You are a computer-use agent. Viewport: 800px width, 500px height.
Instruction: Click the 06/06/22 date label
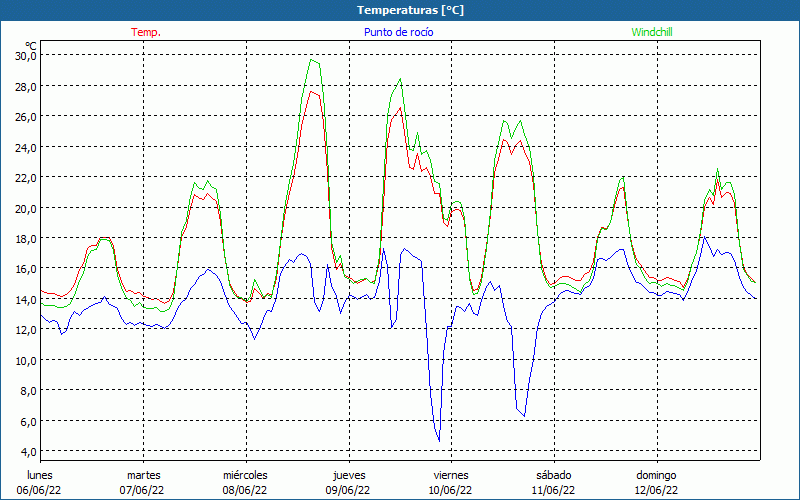click(39, 490)
